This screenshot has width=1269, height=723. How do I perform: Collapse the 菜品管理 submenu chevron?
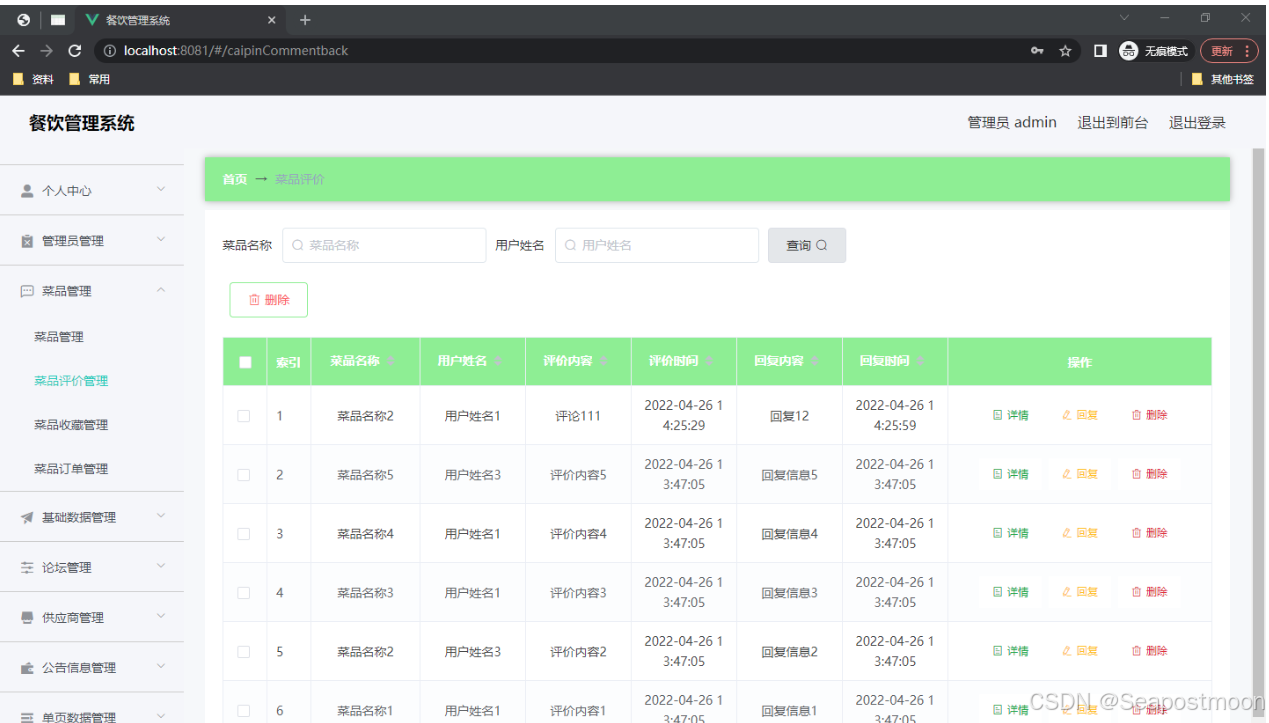160,290
